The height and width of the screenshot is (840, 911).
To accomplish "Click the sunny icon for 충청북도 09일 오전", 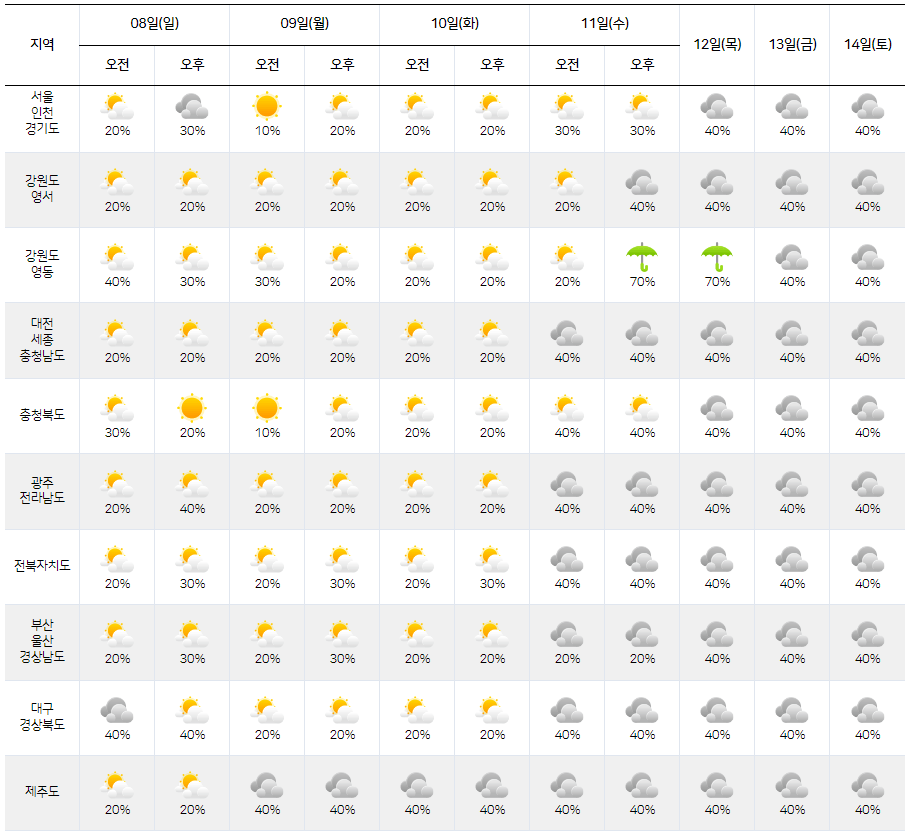I will [267, 408].
